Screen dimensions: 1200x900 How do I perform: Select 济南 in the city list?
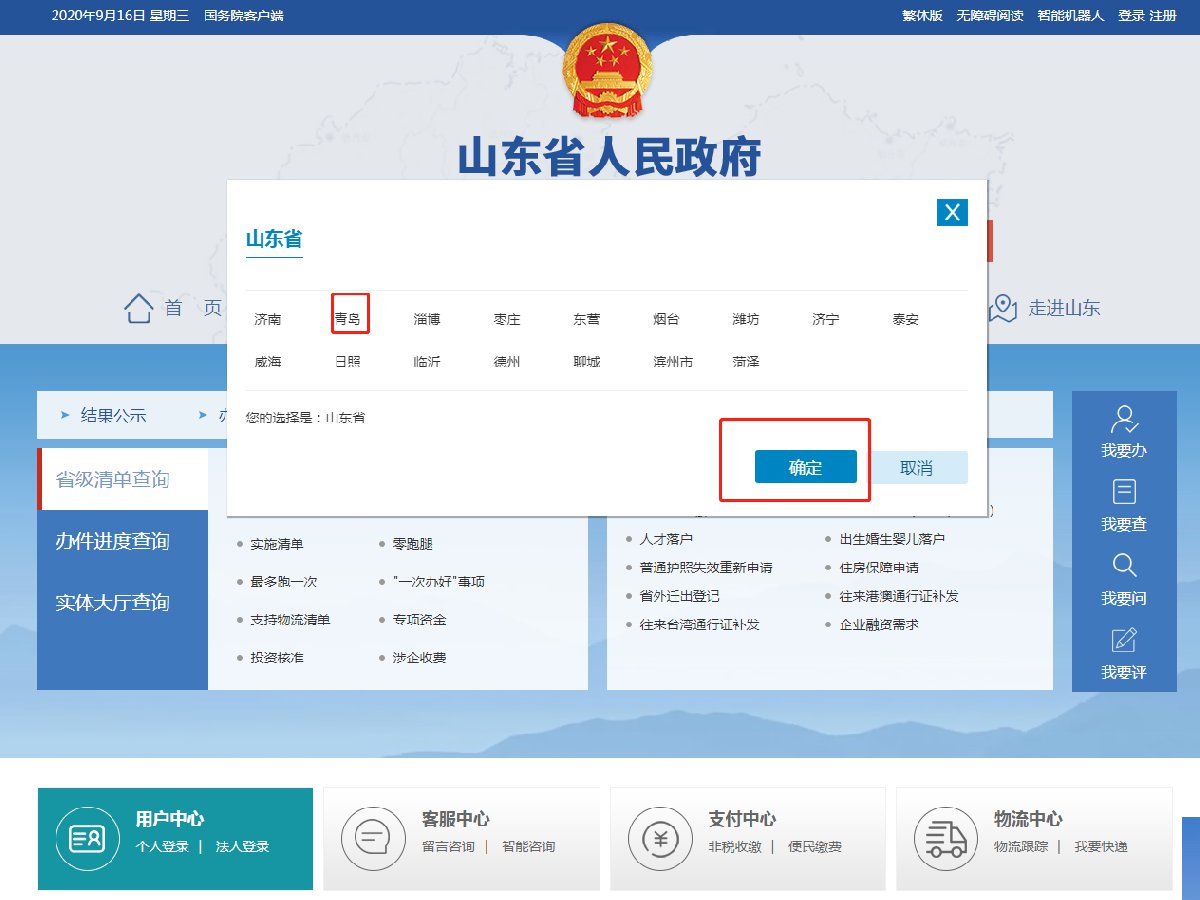click(268, 319)
